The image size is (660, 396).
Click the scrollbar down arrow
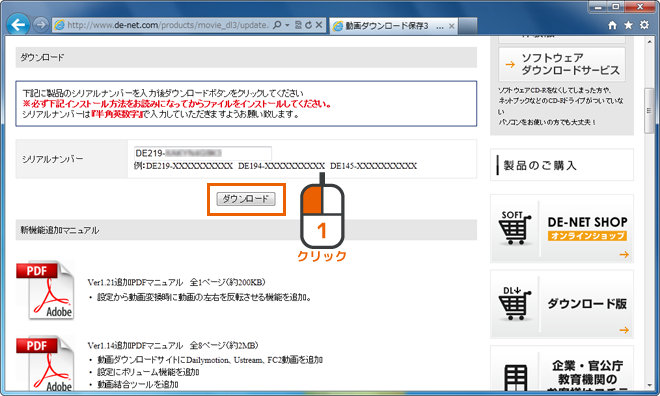click(649, 385)
